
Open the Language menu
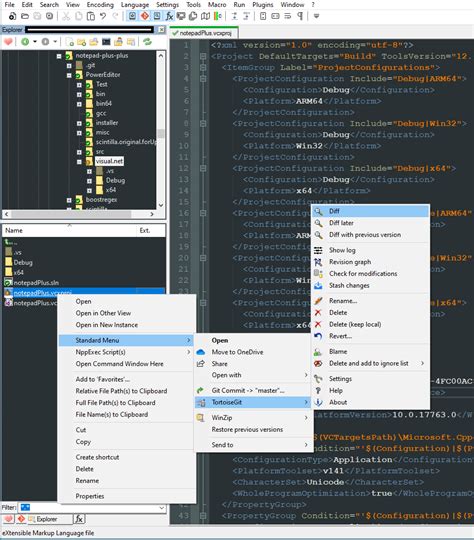tap(135, 5)
